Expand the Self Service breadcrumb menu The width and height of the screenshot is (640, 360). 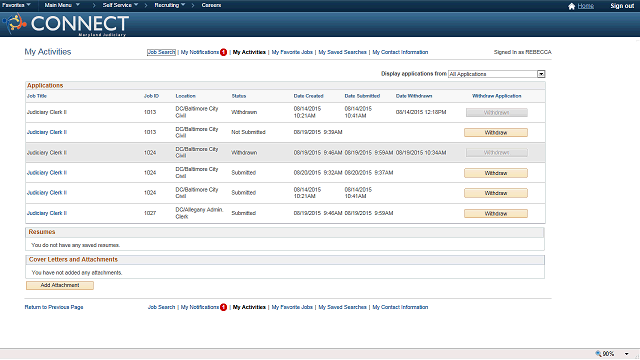tap(120, 5)
